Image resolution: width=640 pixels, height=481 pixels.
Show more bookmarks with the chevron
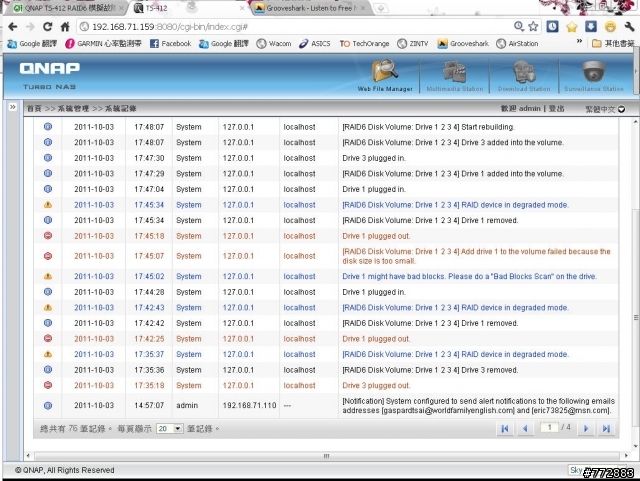pos(579,41)
